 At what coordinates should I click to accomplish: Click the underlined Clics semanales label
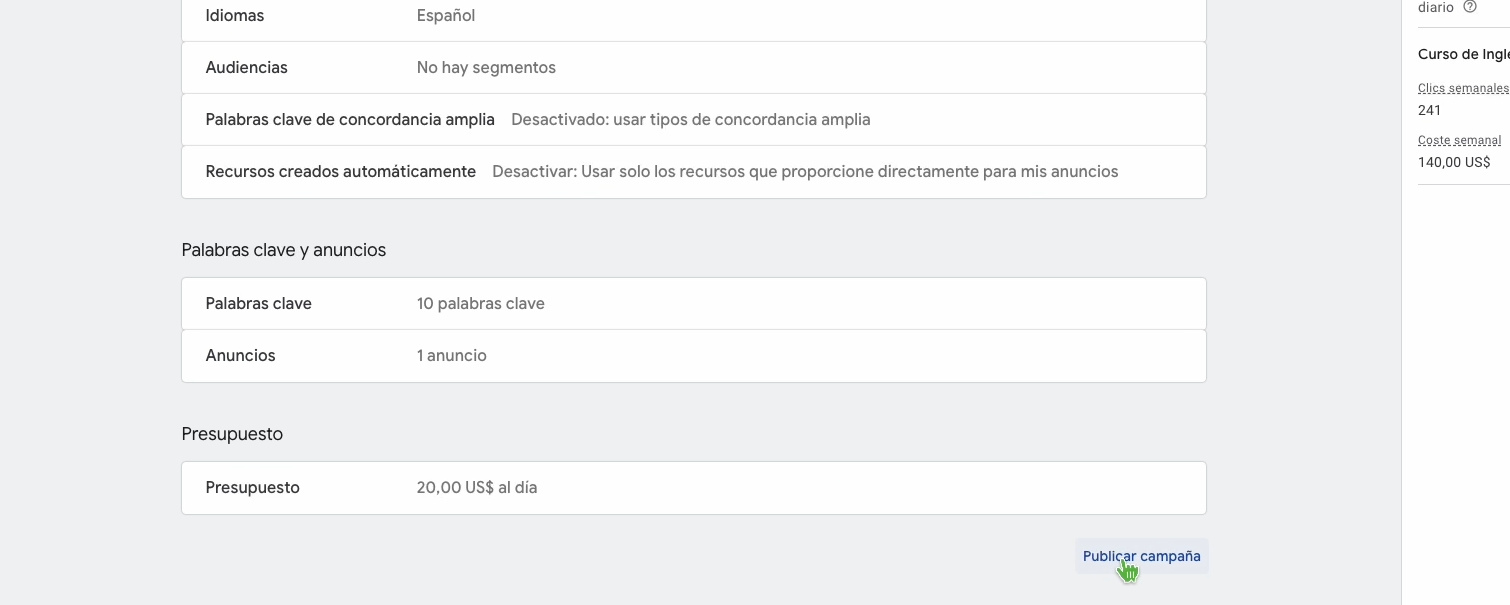(x=1464, y=89)
